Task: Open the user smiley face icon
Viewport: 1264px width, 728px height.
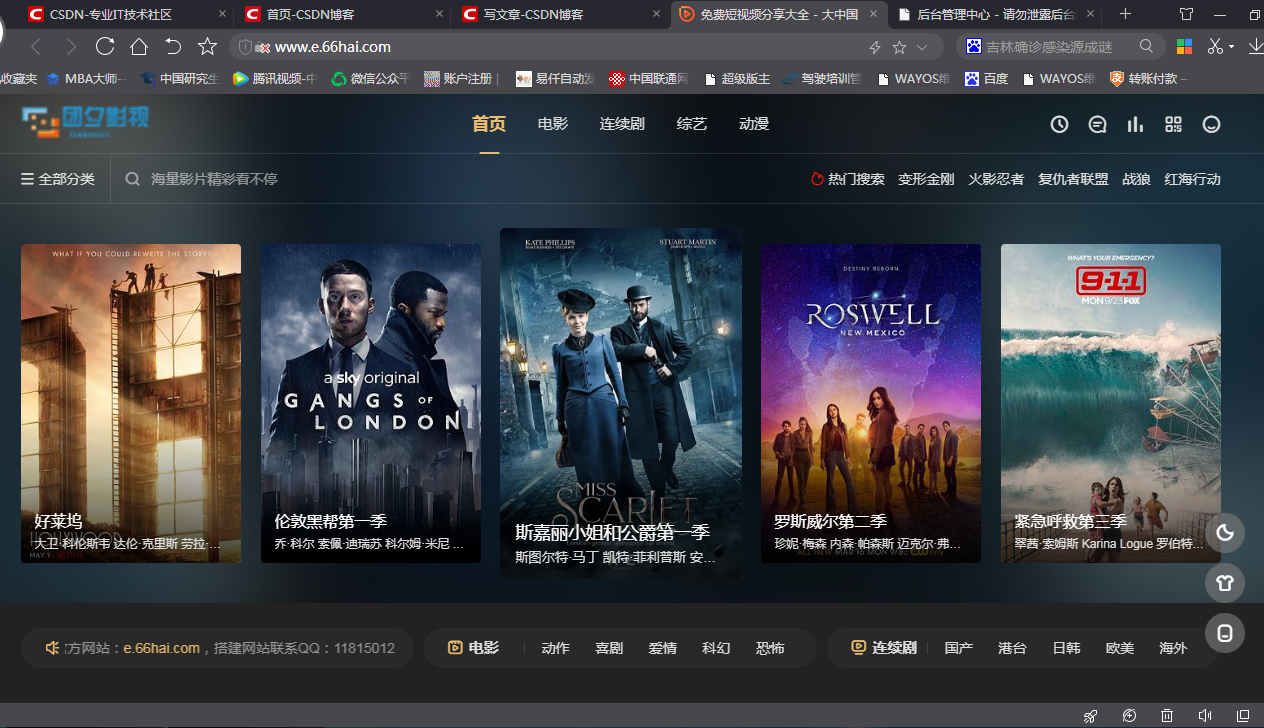Action: coord(1212,125)
